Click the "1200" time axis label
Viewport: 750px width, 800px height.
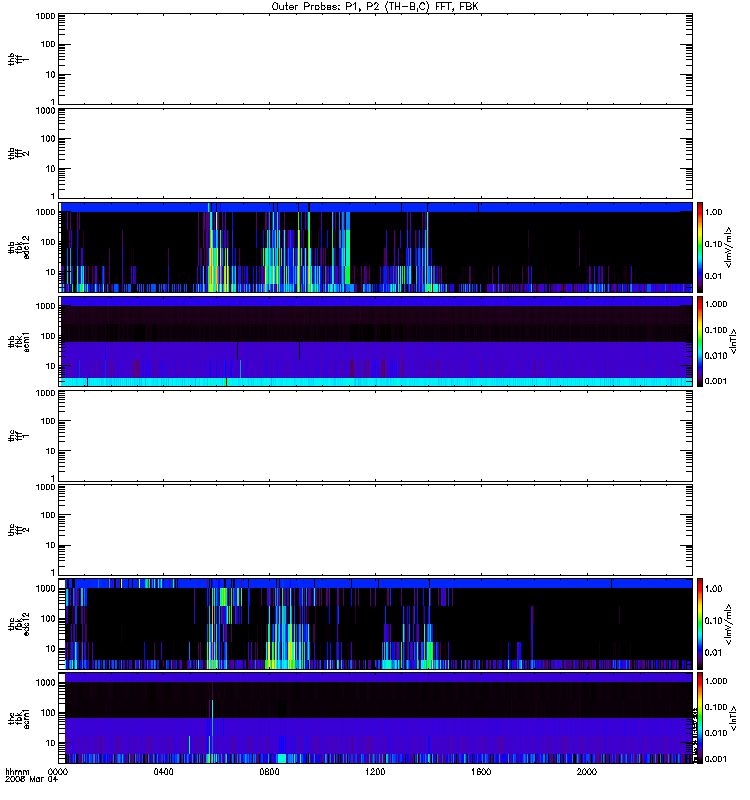point(375,772)
